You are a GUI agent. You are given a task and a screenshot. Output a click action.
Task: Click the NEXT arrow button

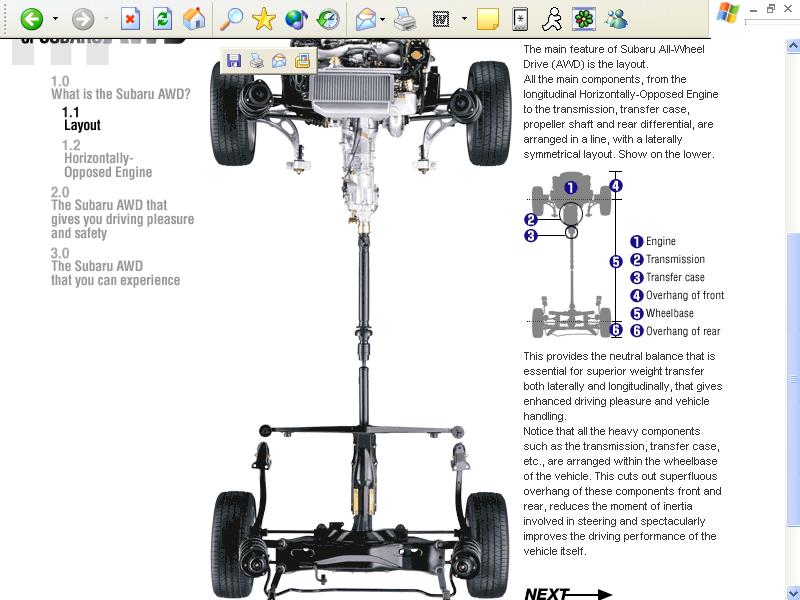coord(568,593)
